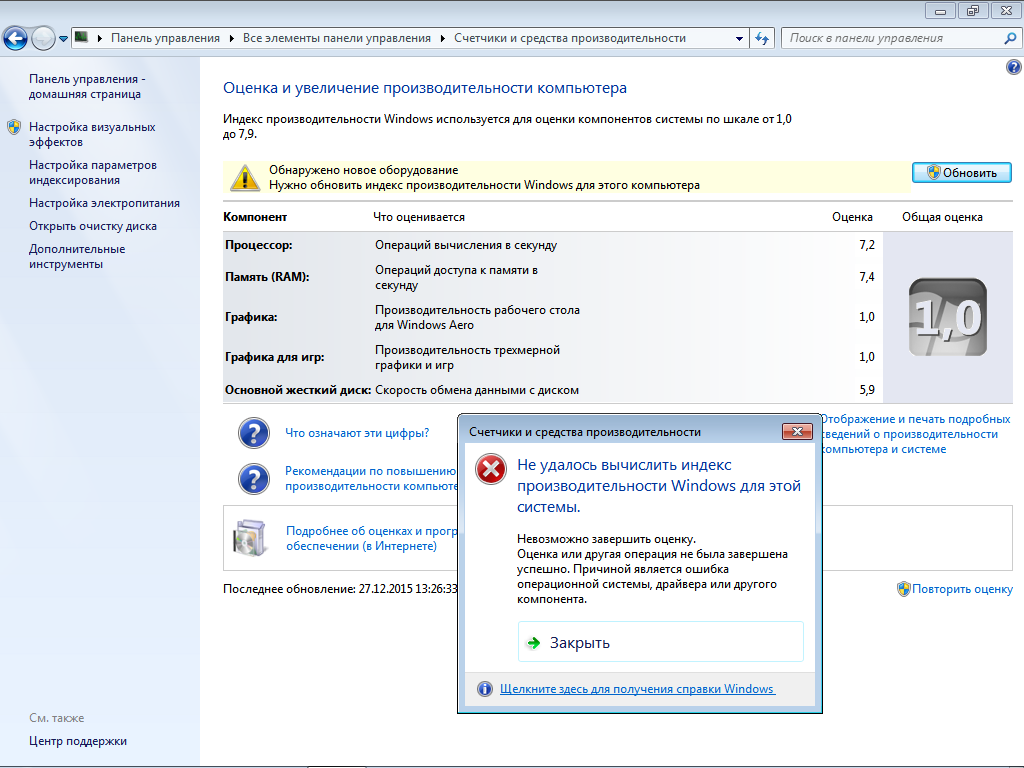Click the shield icon beside Настройка визуальных эффектов
Screen dimensions: 1024x768
tap(14, 127)
